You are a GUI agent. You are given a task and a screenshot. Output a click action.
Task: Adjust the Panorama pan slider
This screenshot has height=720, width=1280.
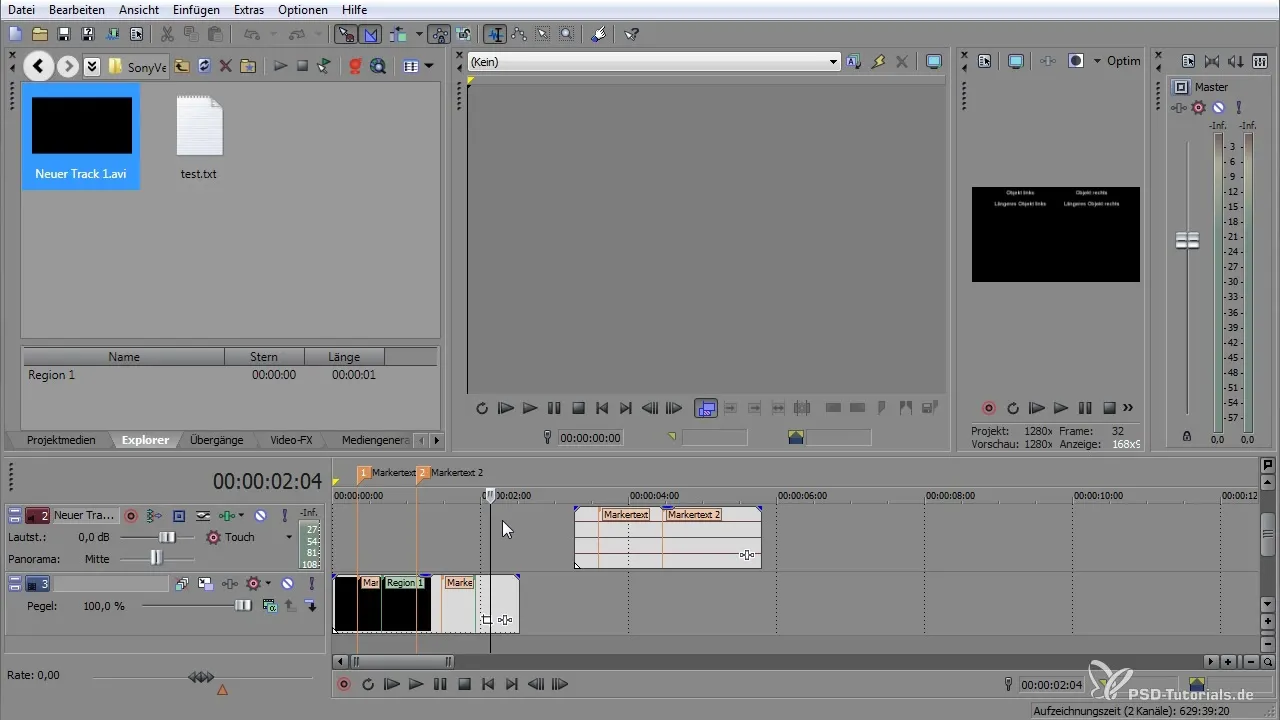tap(156, 559)
